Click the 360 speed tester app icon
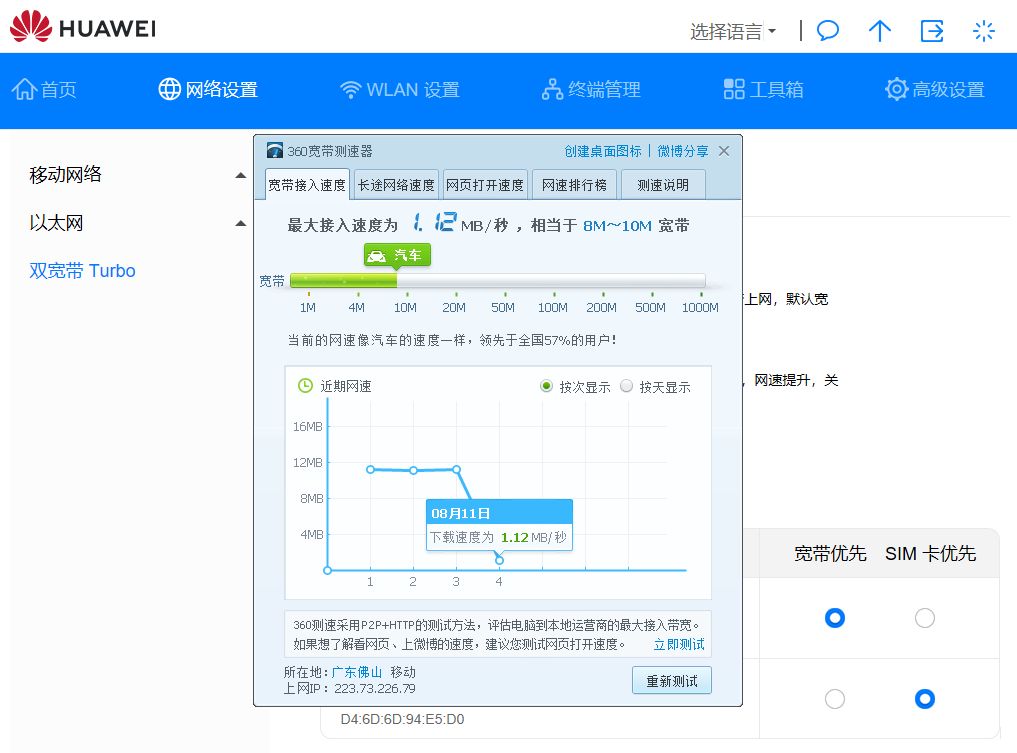This screenshot has height=753, width=1017. pos(274,150)
